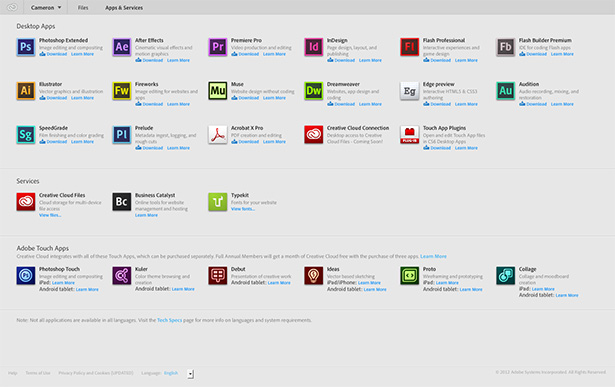Screen dimensions: 615x387
Task: Click the Photoshop Extended Ps icon
Action: point(26,47)
